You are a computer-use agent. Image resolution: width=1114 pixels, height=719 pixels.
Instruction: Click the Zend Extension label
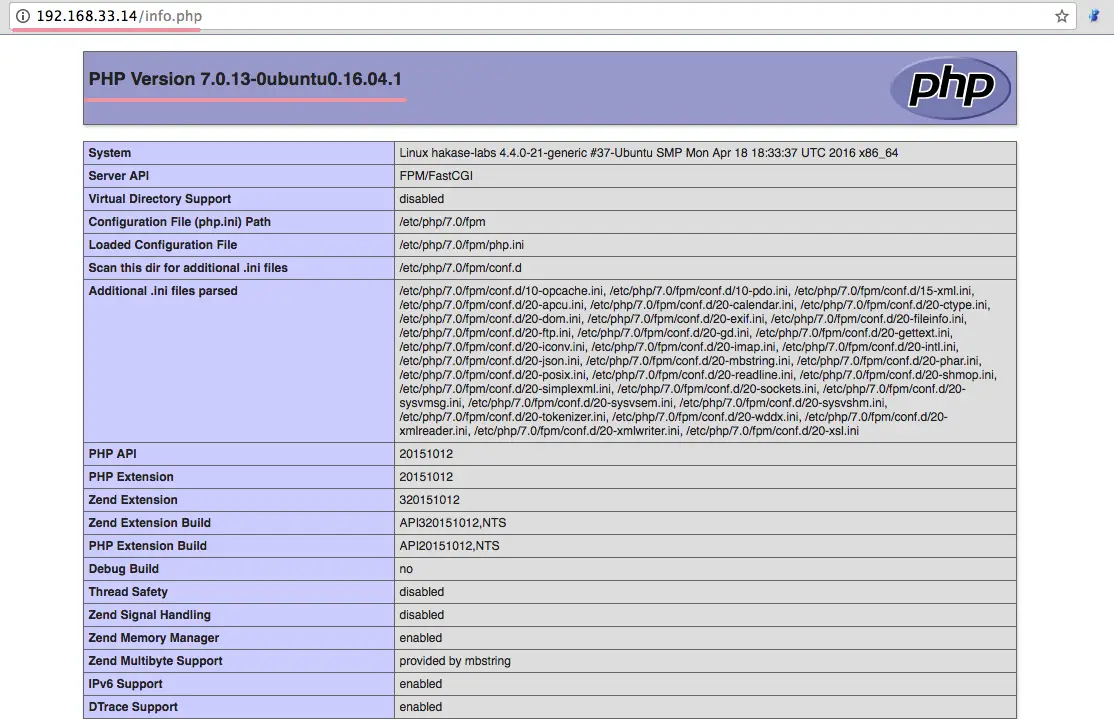click(133, 499)
